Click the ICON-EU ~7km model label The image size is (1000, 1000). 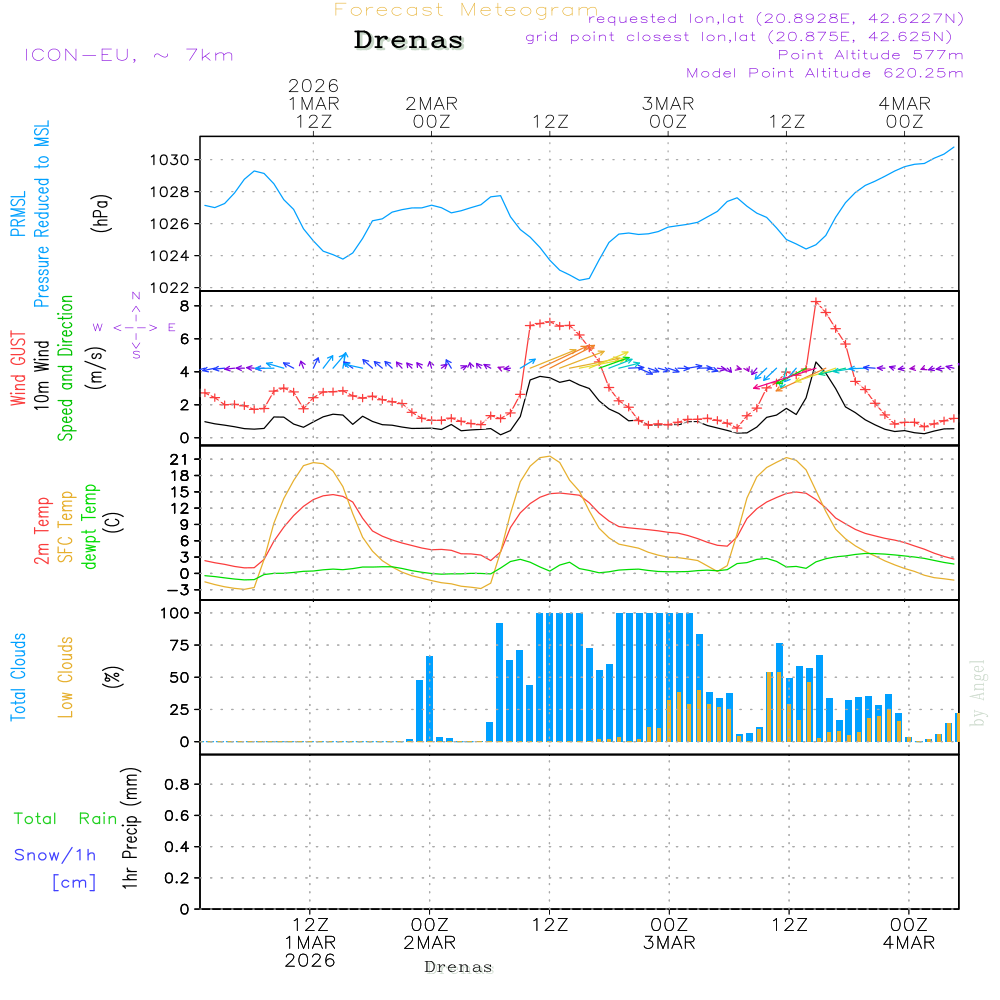pos(128,55)
